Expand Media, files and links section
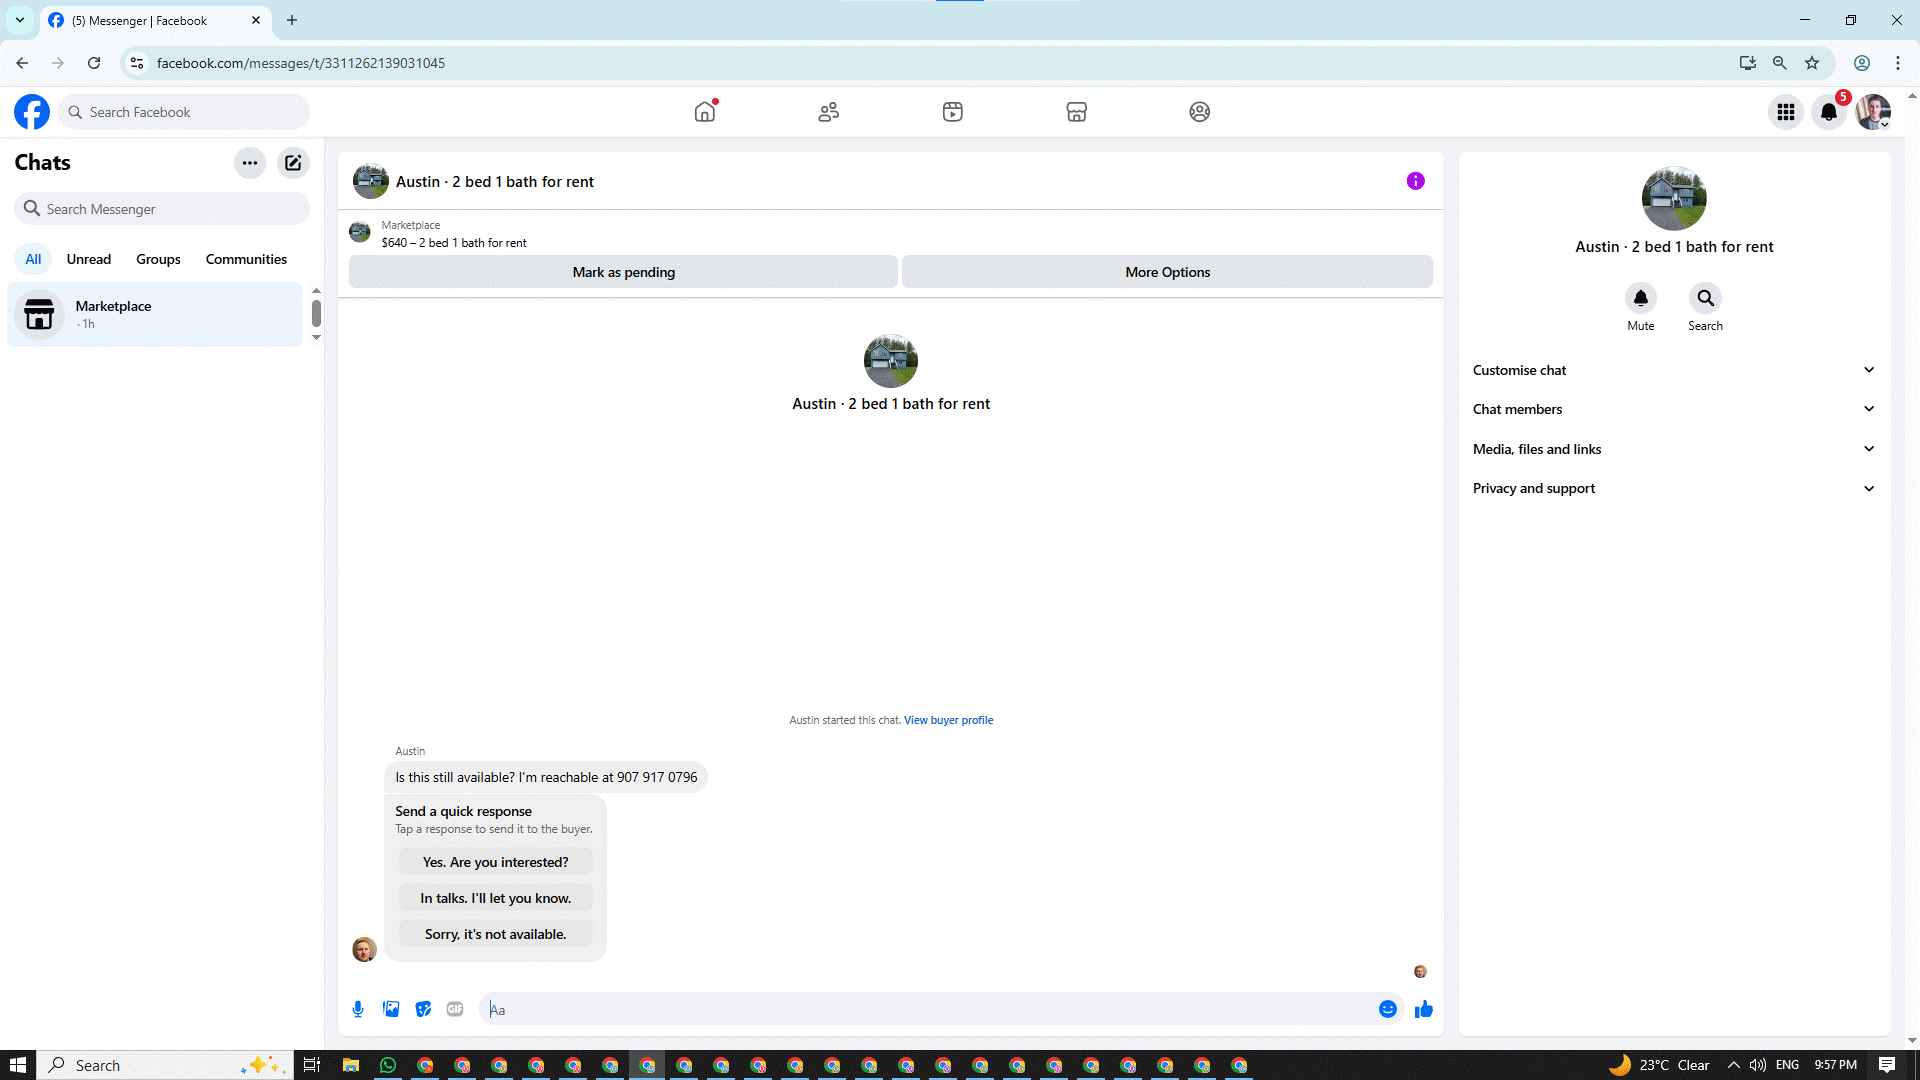This screenshot has height=1080, width=1920. pos(1674,449)
